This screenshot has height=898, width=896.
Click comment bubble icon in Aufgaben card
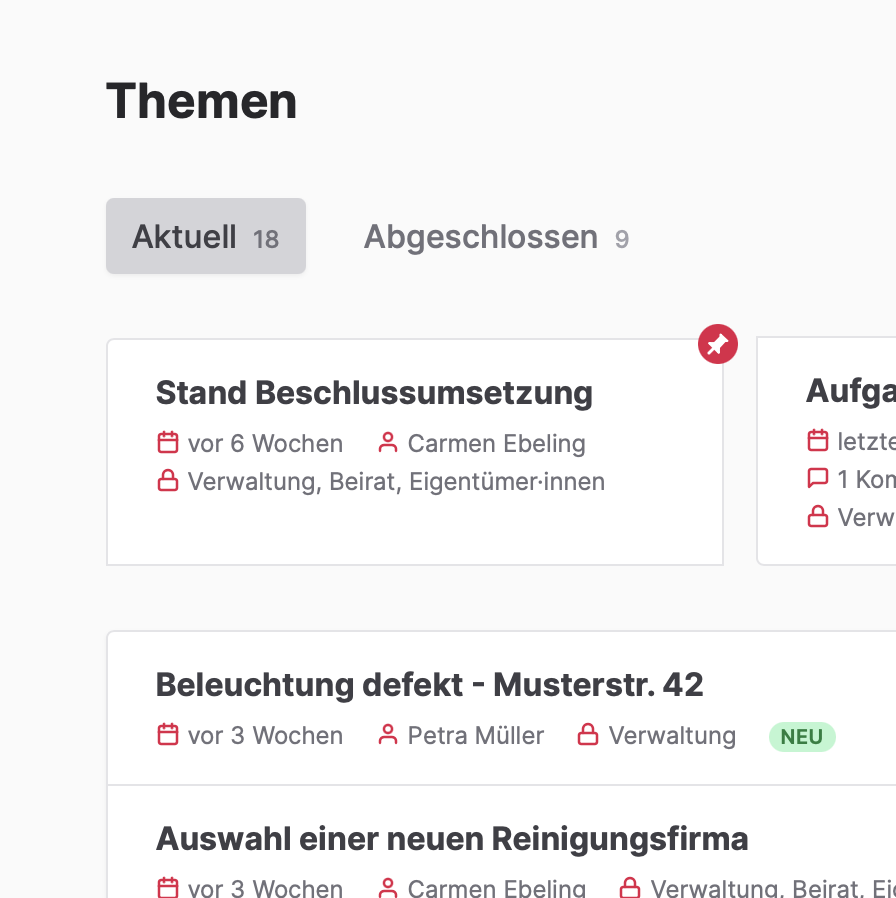pyautogui.click(x=818, y=479)
